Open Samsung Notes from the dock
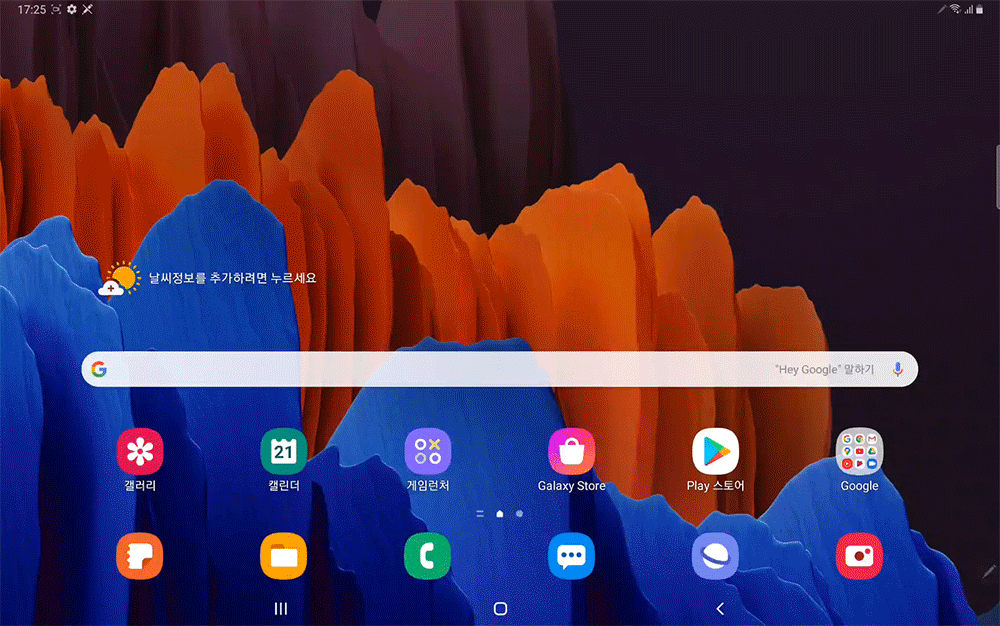 (x=140, y=556)
